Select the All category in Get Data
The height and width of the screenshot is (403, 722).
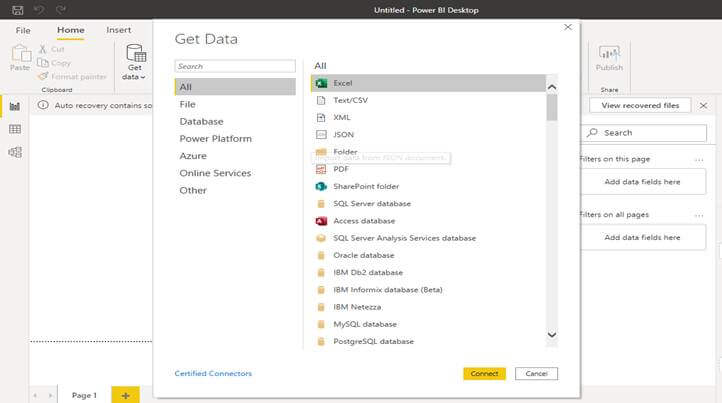pos(235,87)
